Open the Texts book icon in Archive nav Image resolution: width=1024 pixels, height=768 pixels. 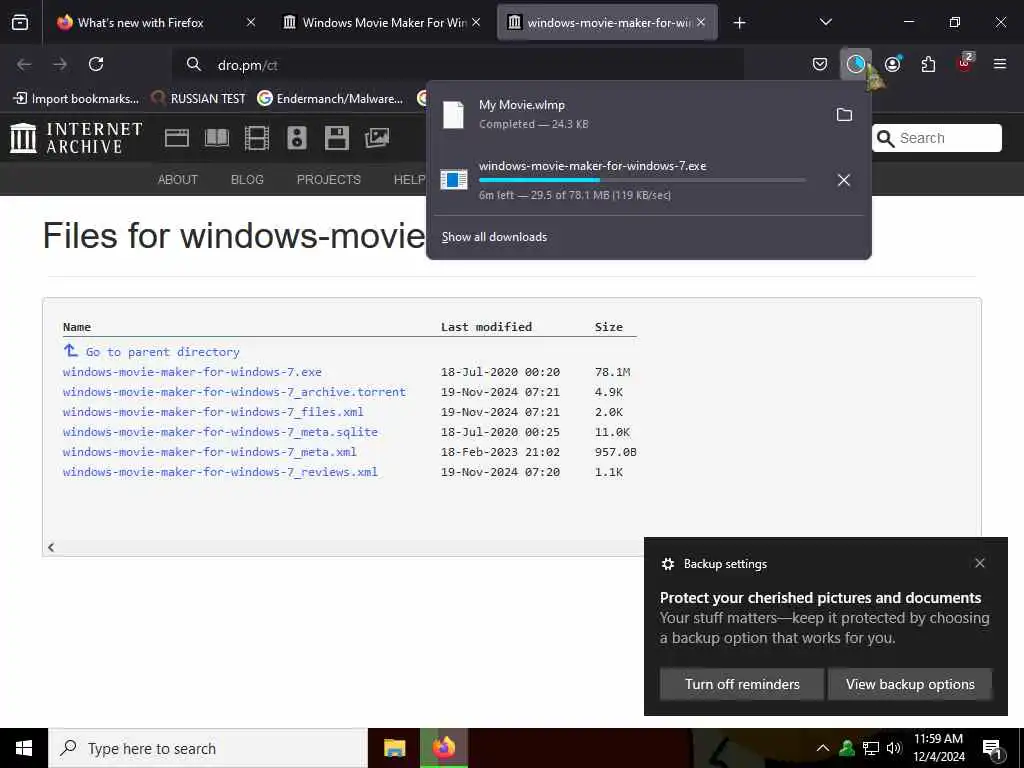pyautogui.click(x=217, y=138)
